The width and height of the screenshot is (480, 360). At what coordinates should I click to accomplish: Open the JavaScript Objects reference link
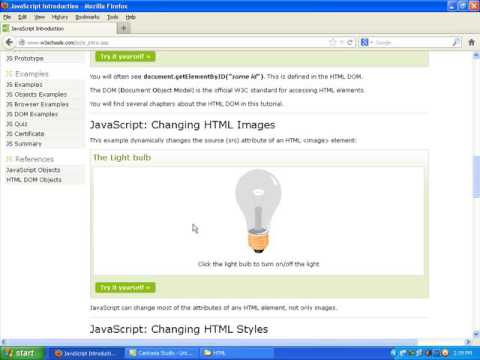pyautogui.click(x=33, y=170)
